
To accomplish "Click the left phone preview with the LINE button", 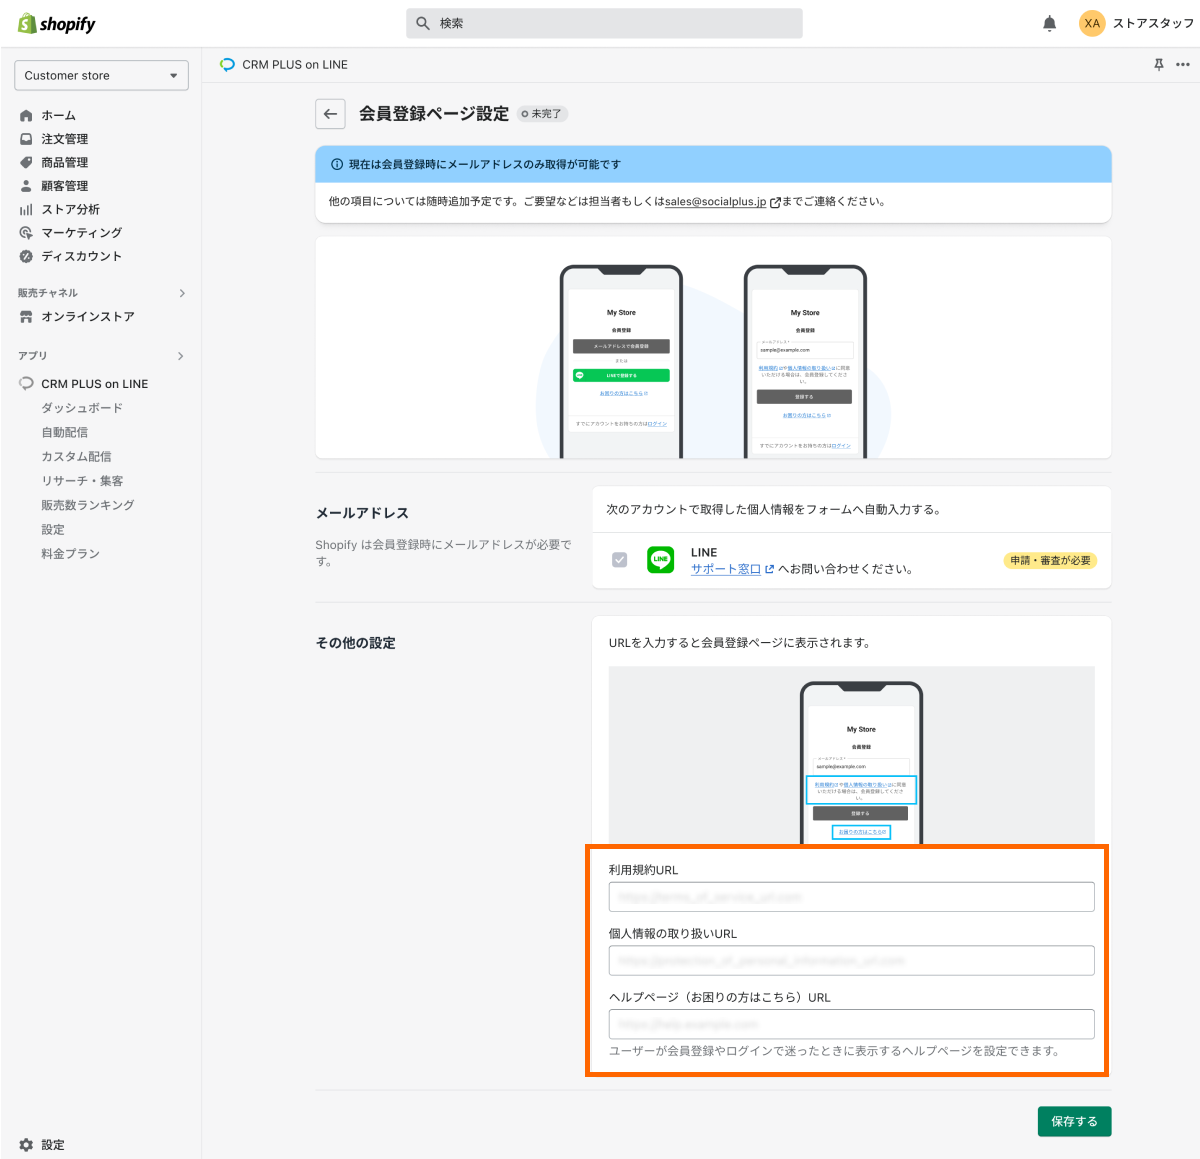I will point(621,362).
